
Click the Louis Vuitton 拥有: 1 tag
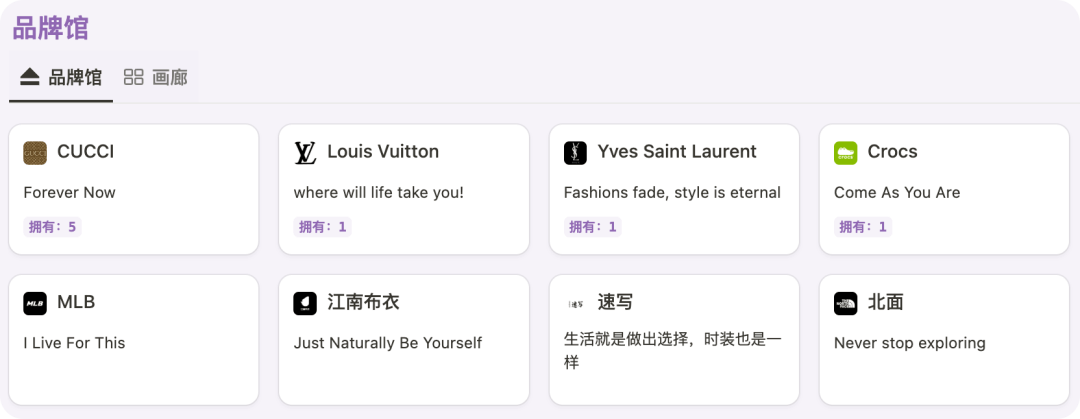point(323,227)
